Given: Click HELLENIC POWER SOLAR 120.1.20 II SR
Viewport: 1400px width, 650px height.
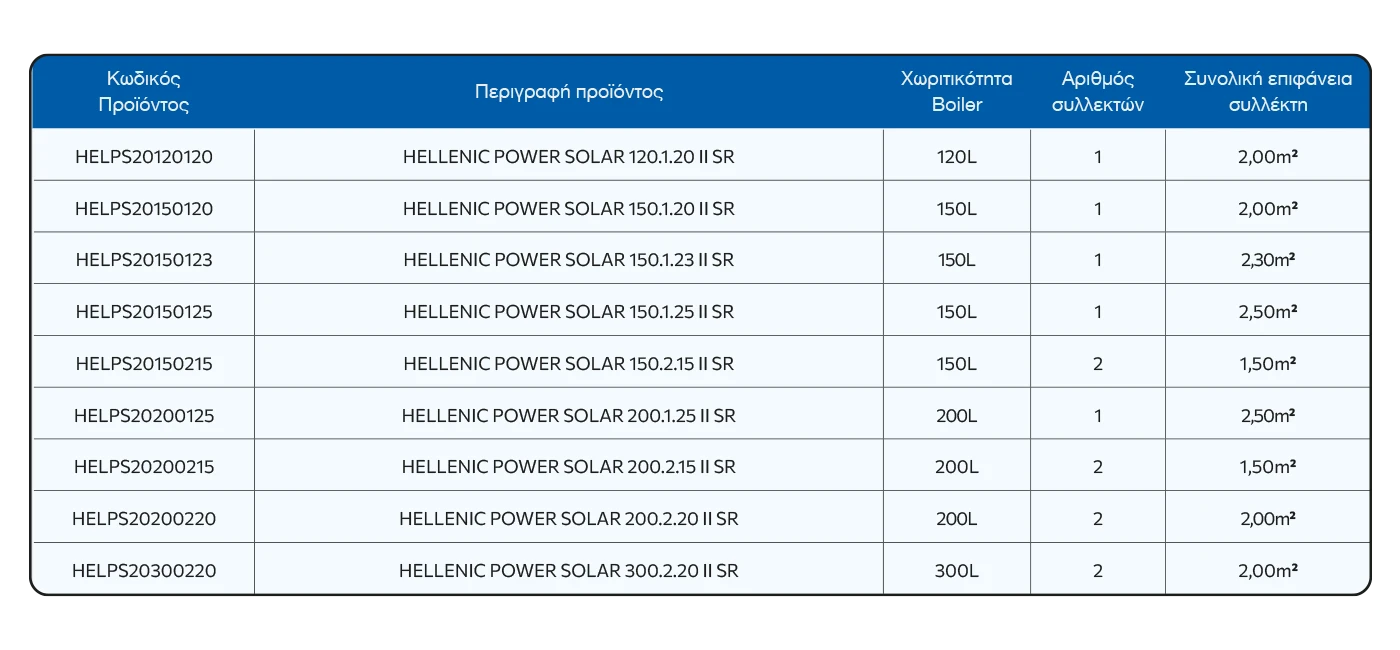Looking at the screenshot, I should coord(569,157).
